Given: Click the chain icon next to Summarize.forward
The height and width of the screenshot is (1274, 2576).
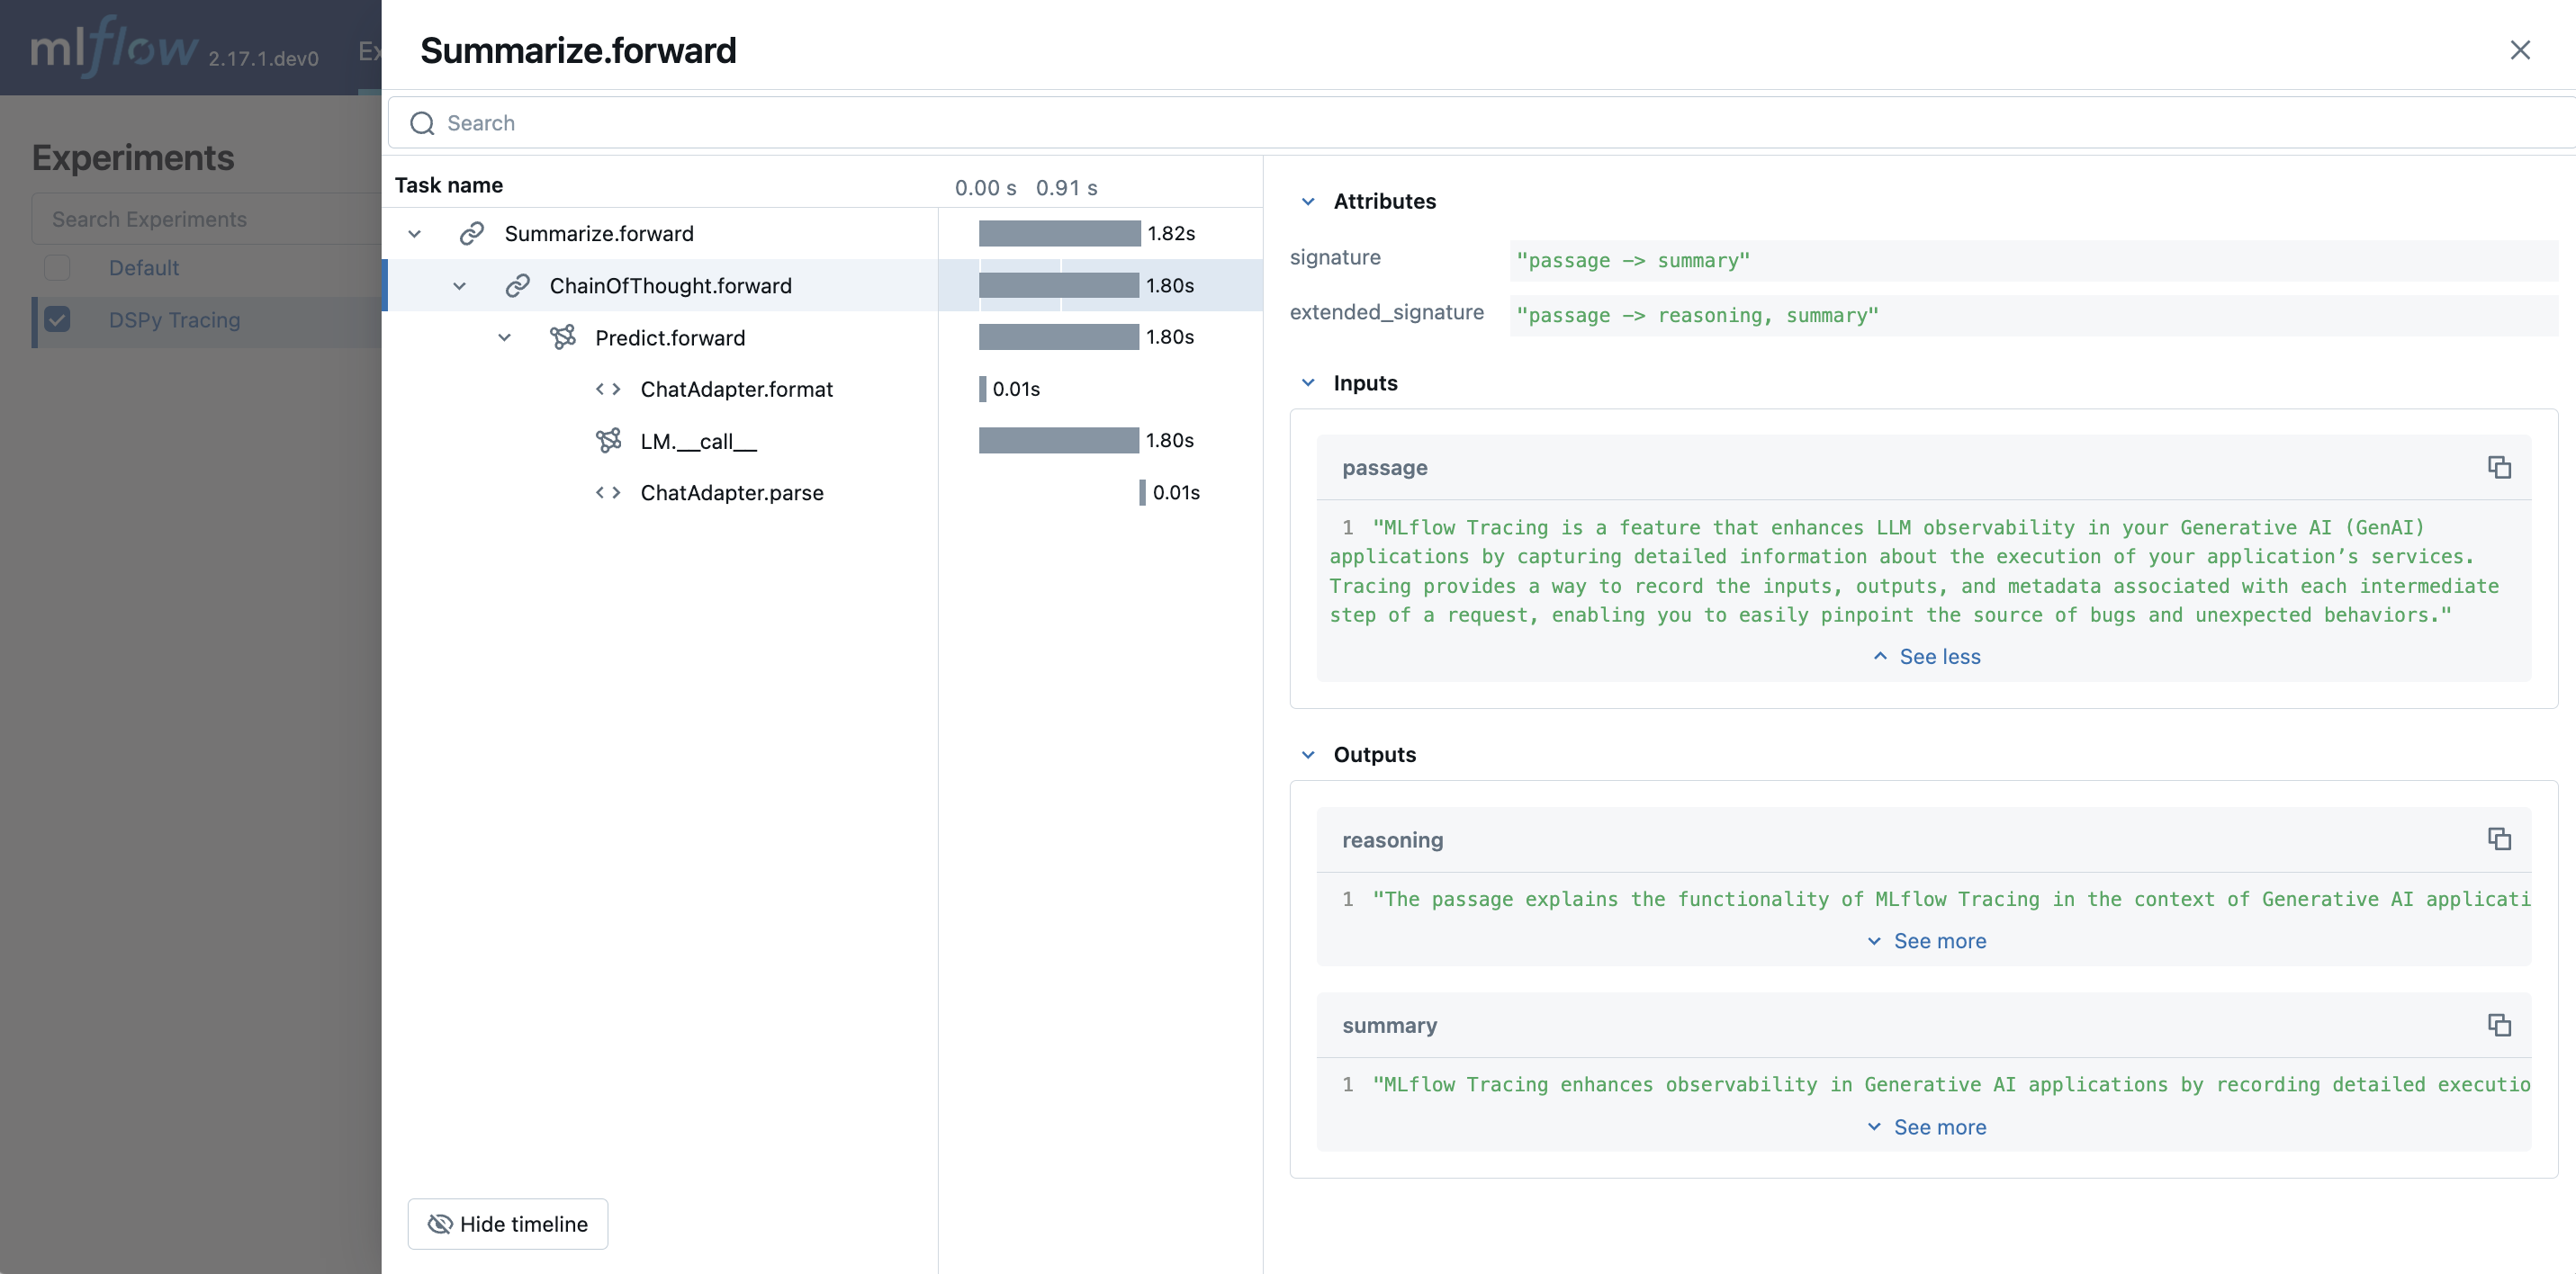Looking at the screenshot, I should [472, 233].
